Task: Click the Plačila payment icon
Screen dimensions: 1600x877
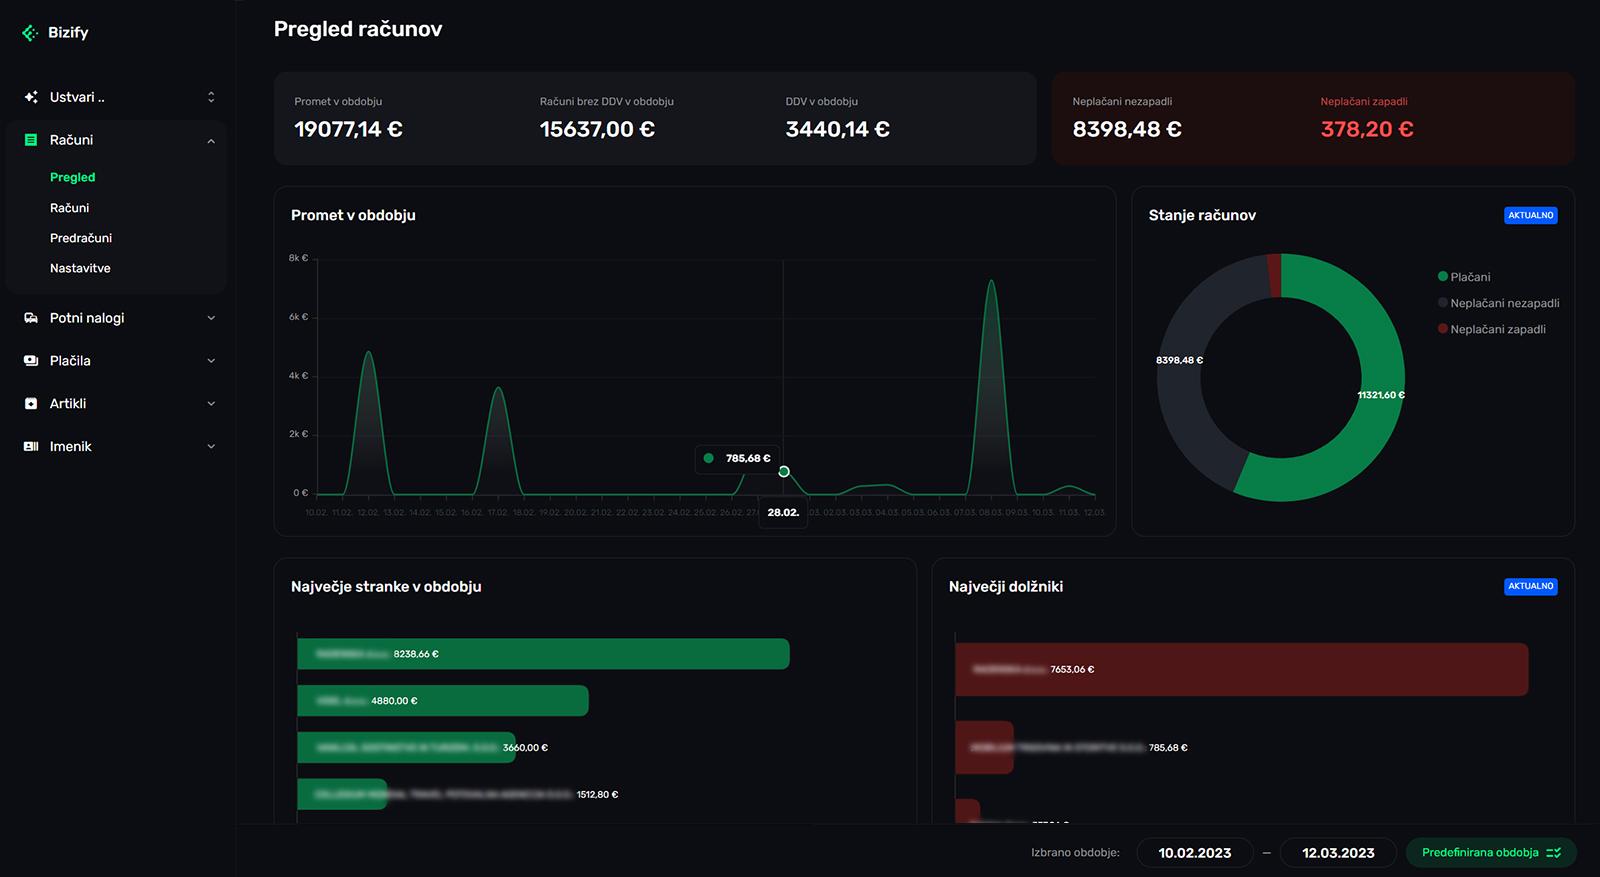Action: [x=31, y=361]
